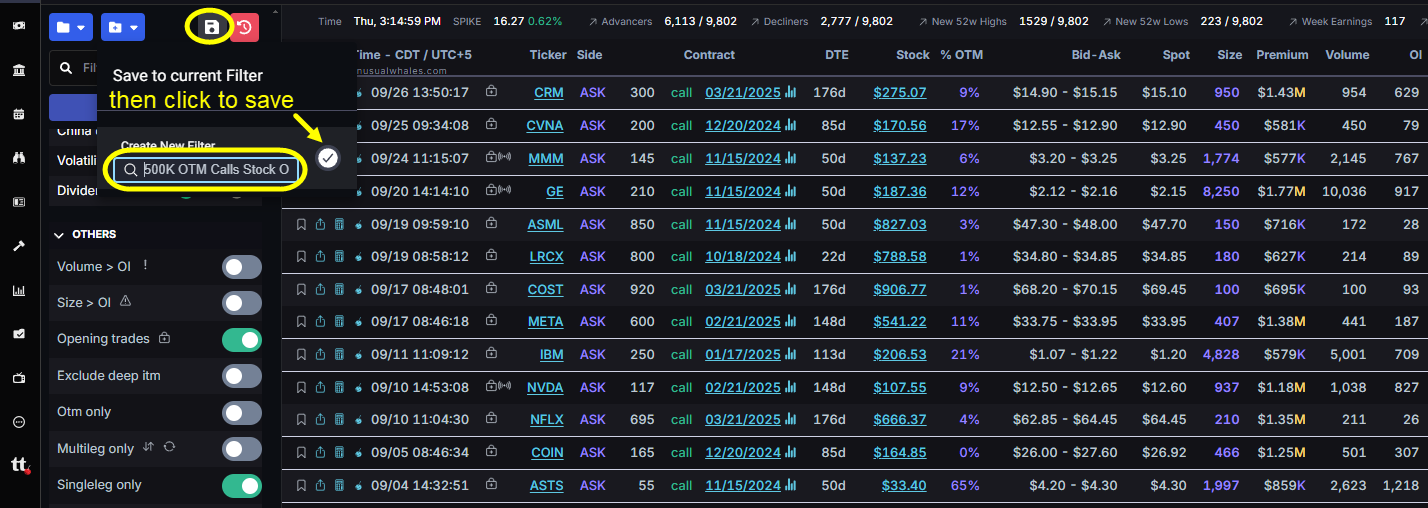The height and width of the screenshot is (508, 1428).
Task: Open calculator for NFLX 09/10 trade
Action: pyautogui.click(x=339, y=420)
